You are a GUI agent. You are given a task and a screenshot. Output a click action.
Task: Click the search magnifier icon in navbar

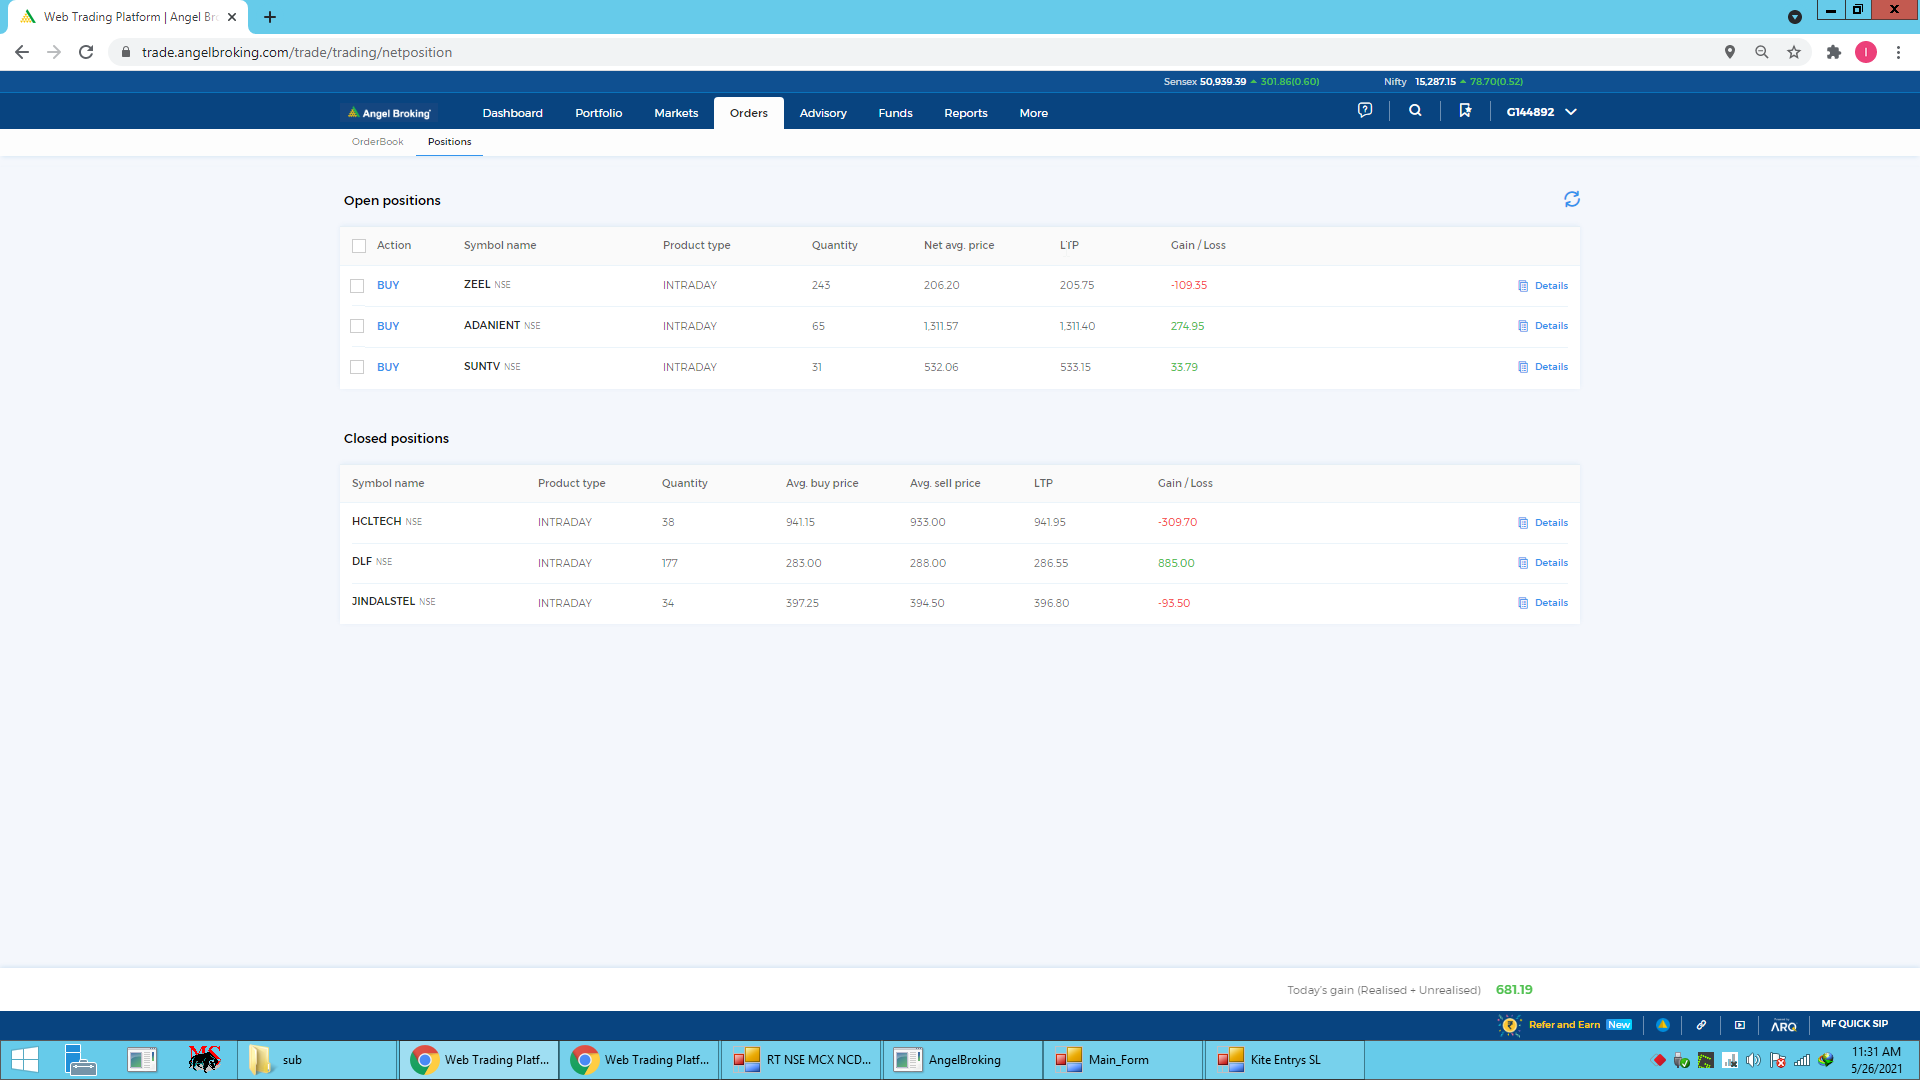click(1415, 111)
